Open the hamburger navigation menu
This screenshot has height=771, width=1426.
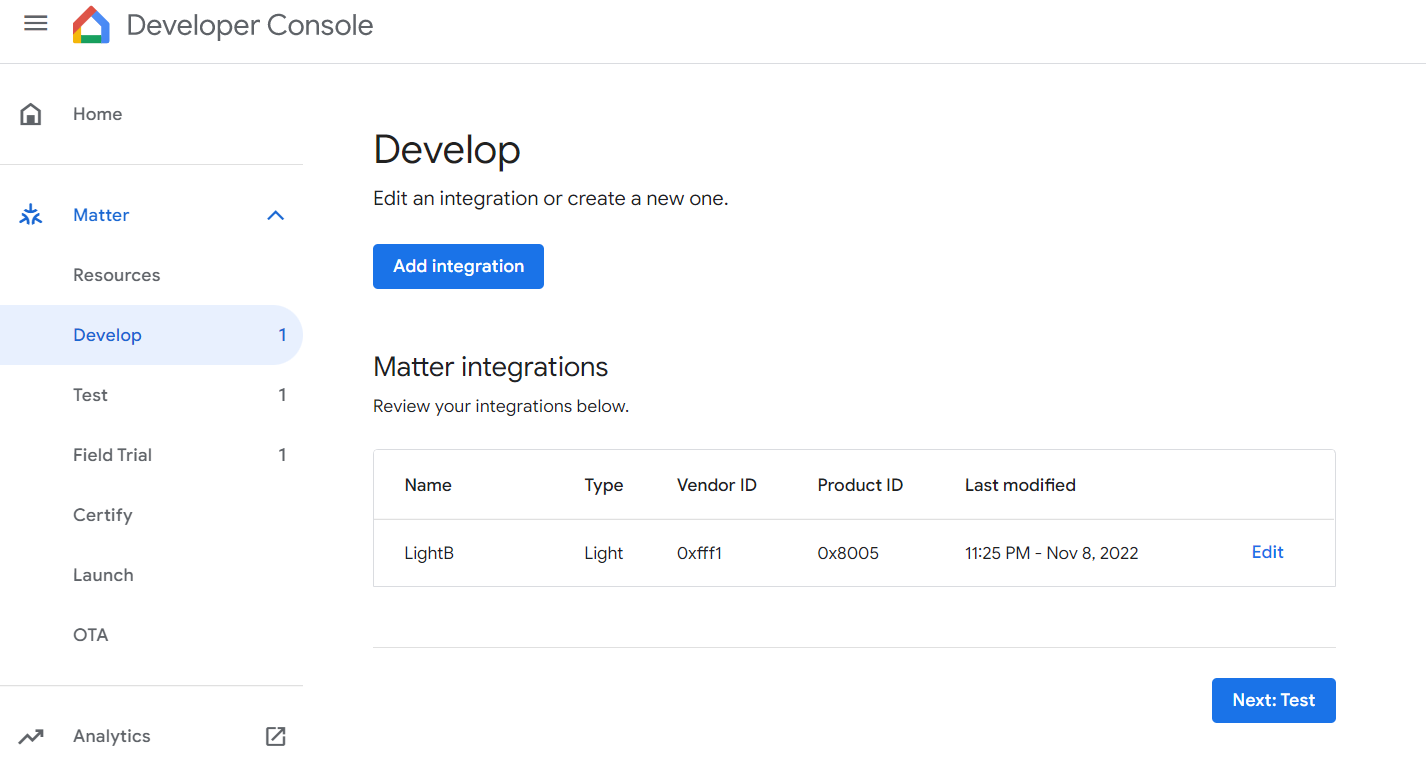coord(36,24)
